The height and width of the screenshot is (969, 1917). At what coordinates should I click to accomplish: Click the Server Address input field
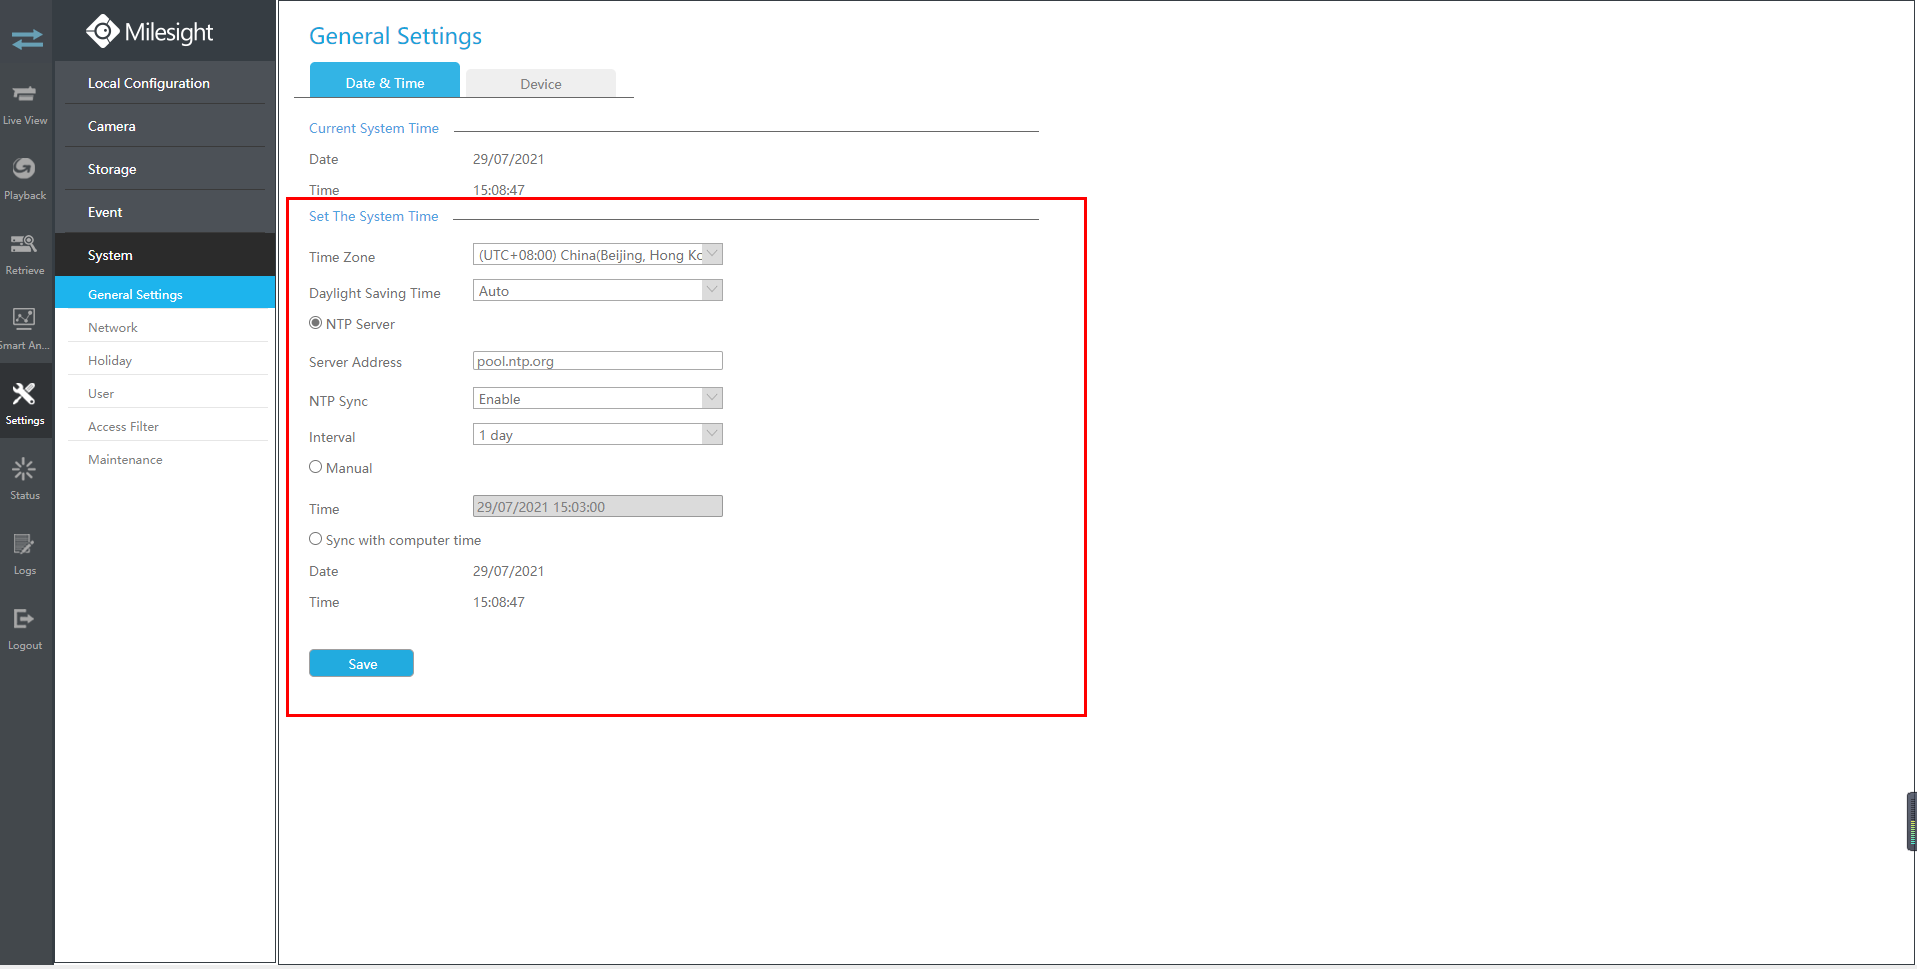click(597, 361)
